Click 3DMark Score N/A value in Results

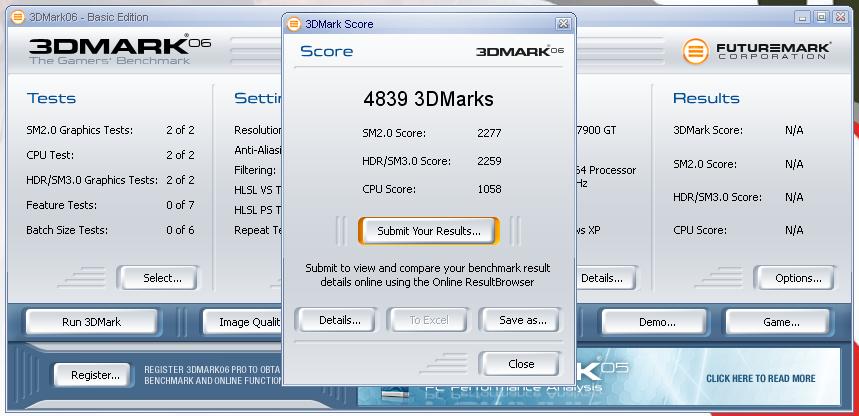[x=794, y=130]
